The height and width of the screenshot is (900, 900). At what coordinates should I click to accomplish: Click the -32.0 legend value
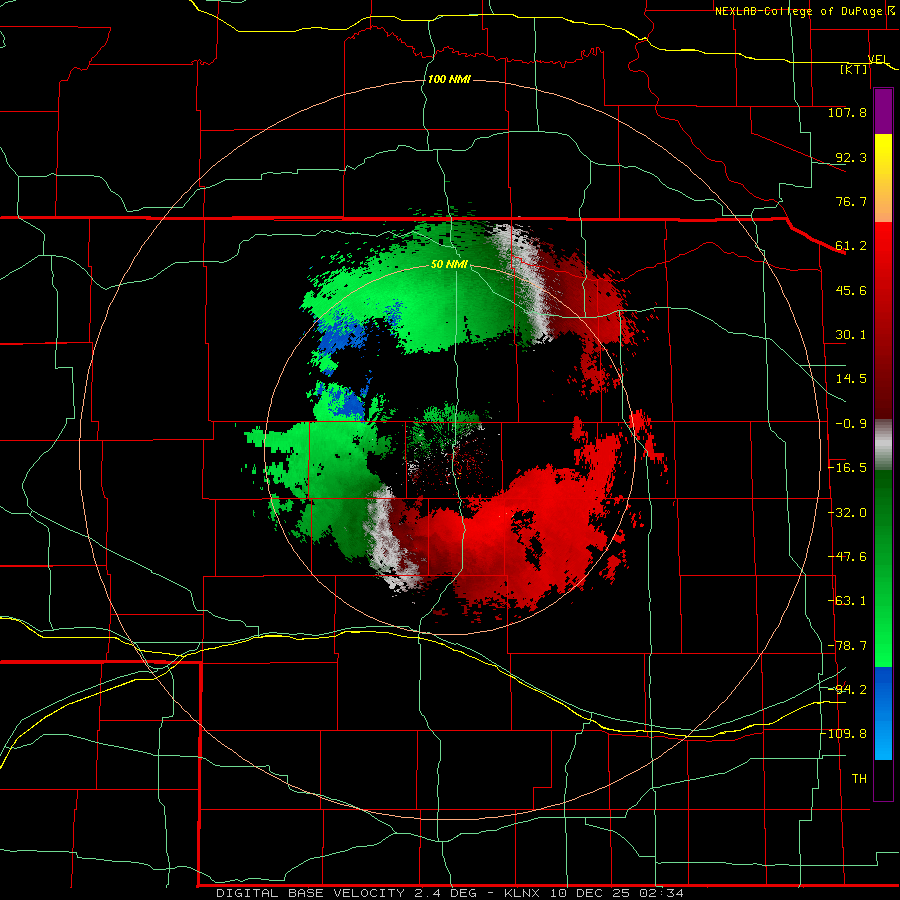(847, 513)
